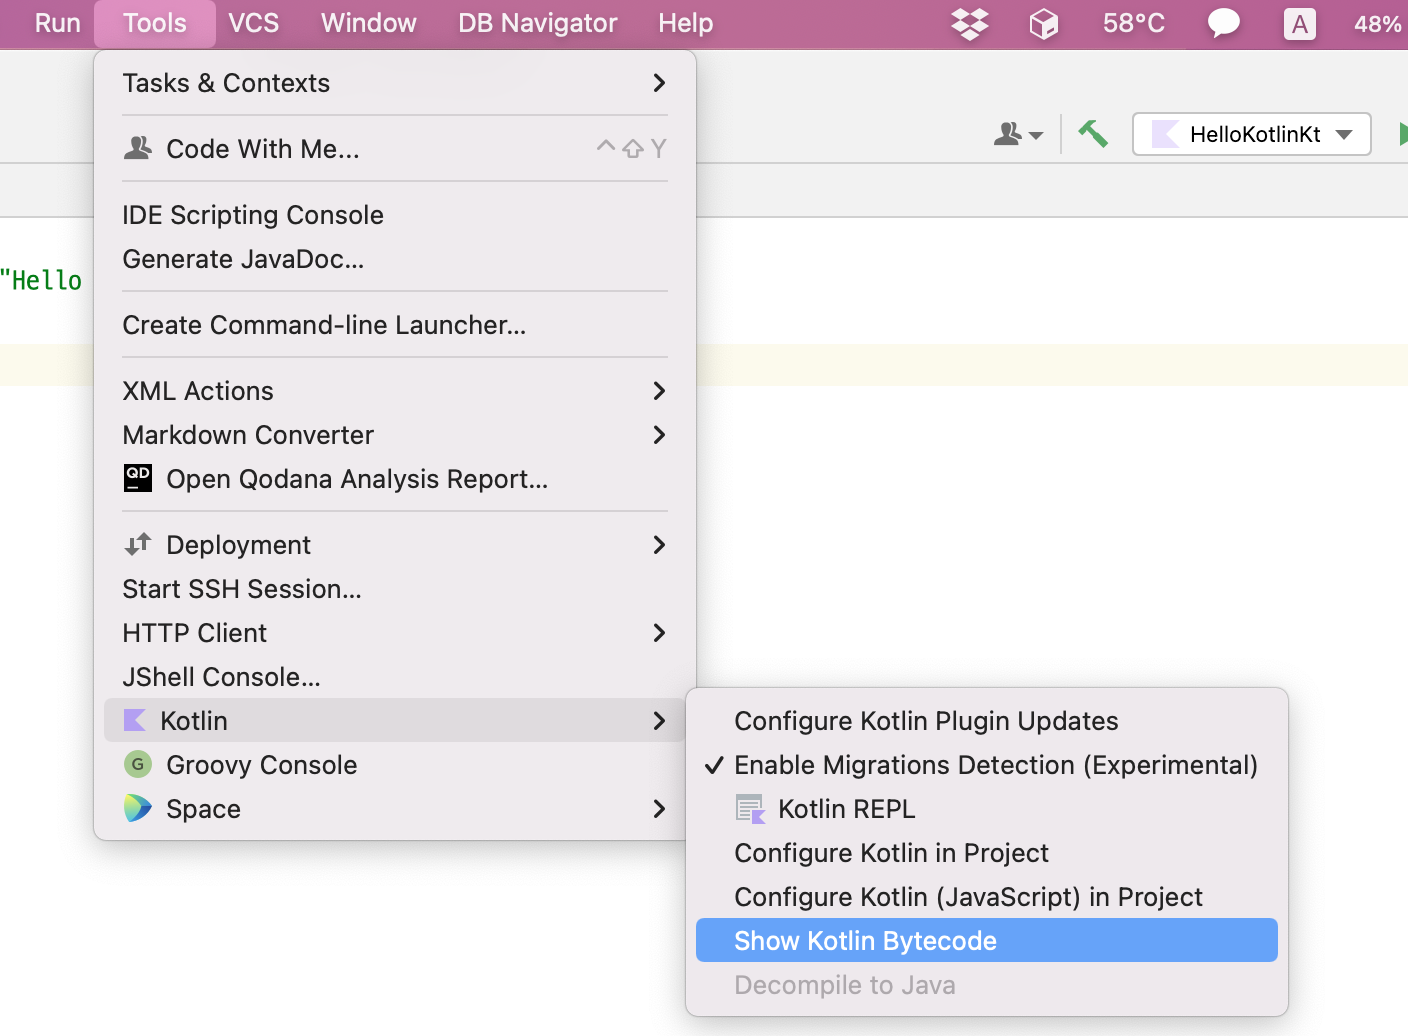Open the Help menu
Viewport: 1408px width, 1036px height.
686,23
